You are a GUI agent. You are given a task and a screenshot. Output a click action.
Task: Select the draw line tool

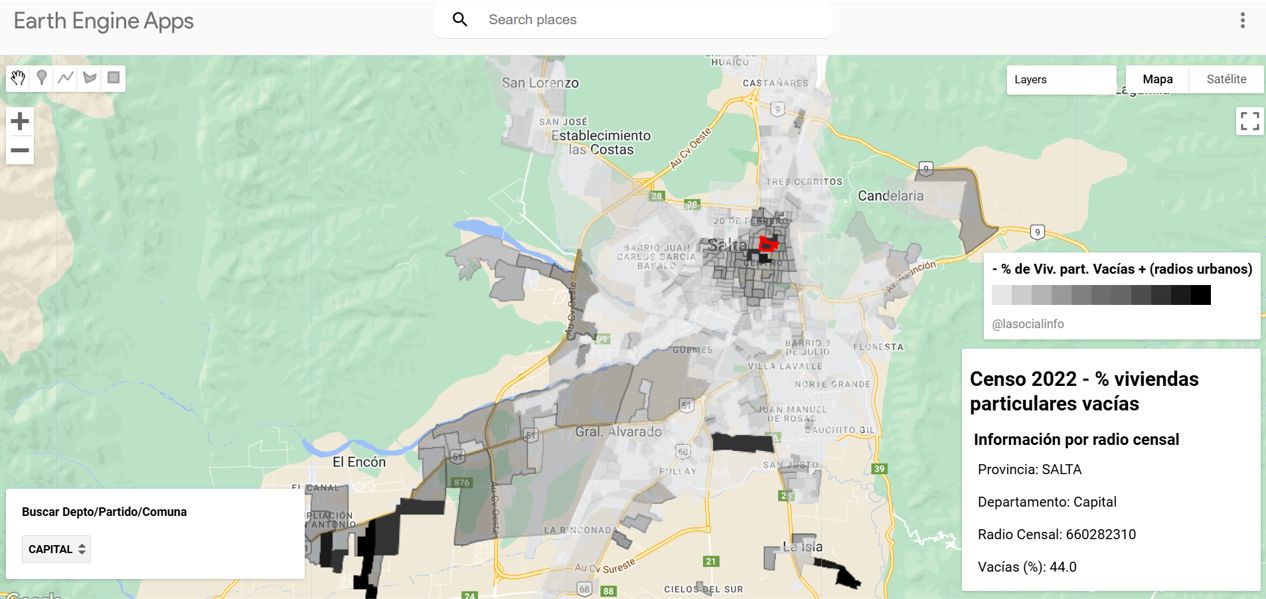[66, 78]
